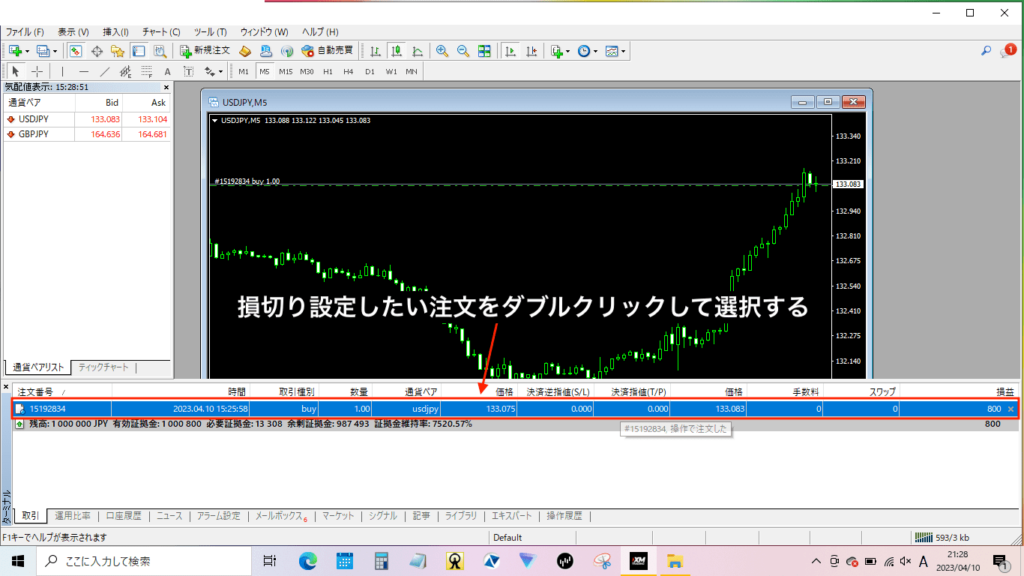
Task: Open a new chart with the toolbar icon
Action: tap(15, 51)
